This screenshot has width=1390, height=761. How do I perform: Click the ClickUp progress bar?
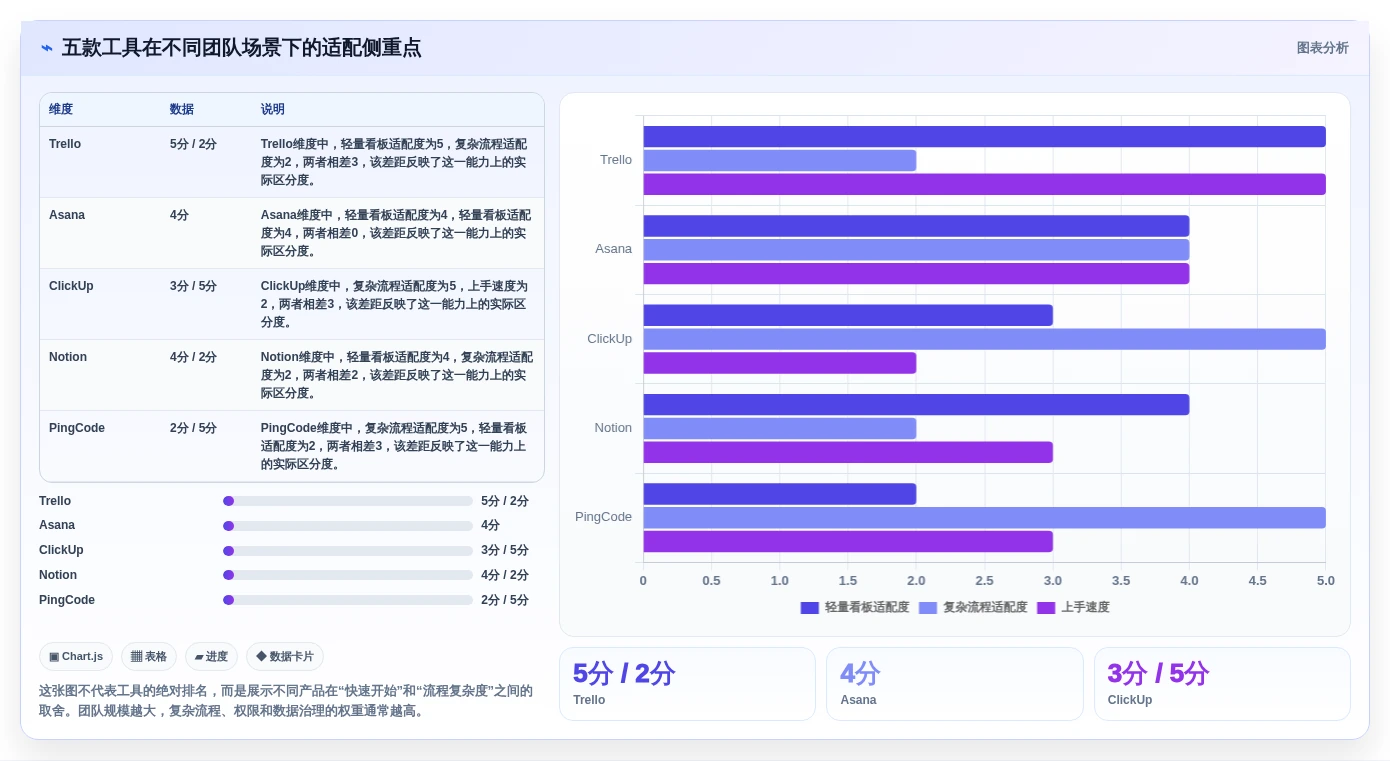[348, 550]
